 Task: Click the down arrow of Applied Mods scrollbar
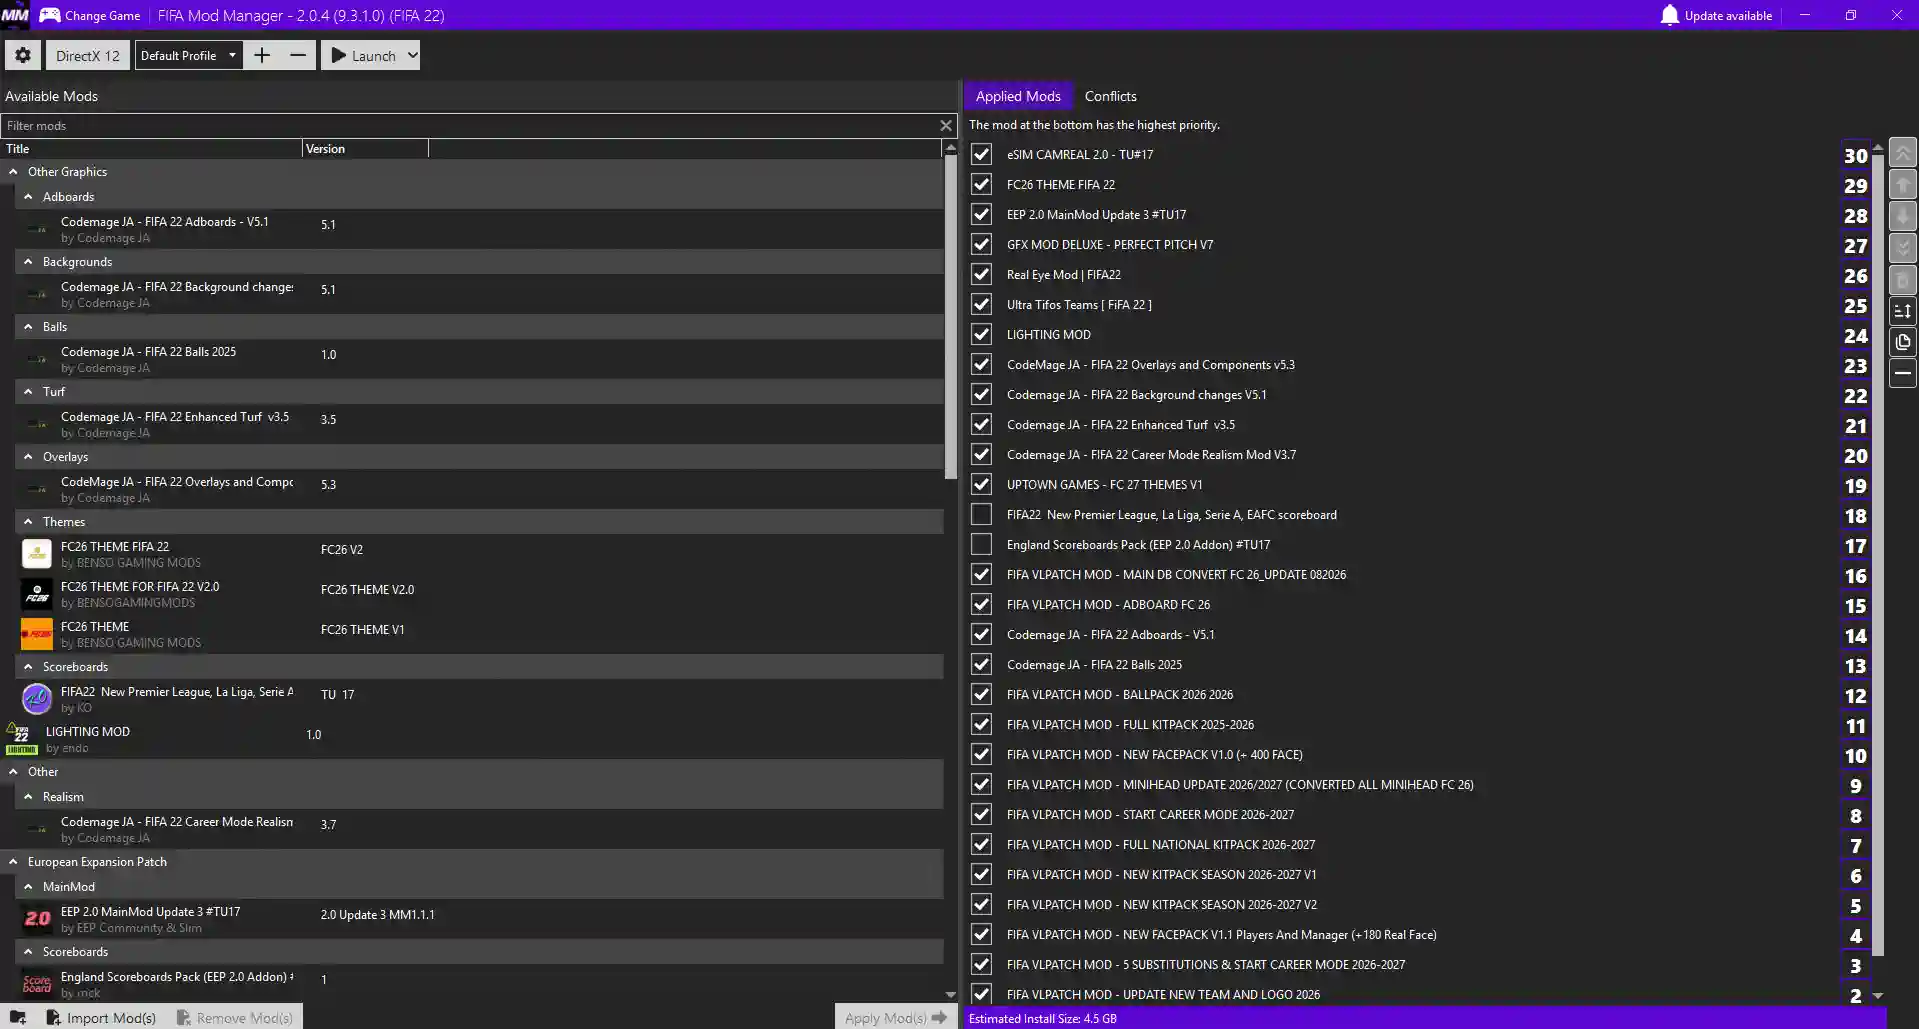pyautogui.click(x=1878, y=996)
